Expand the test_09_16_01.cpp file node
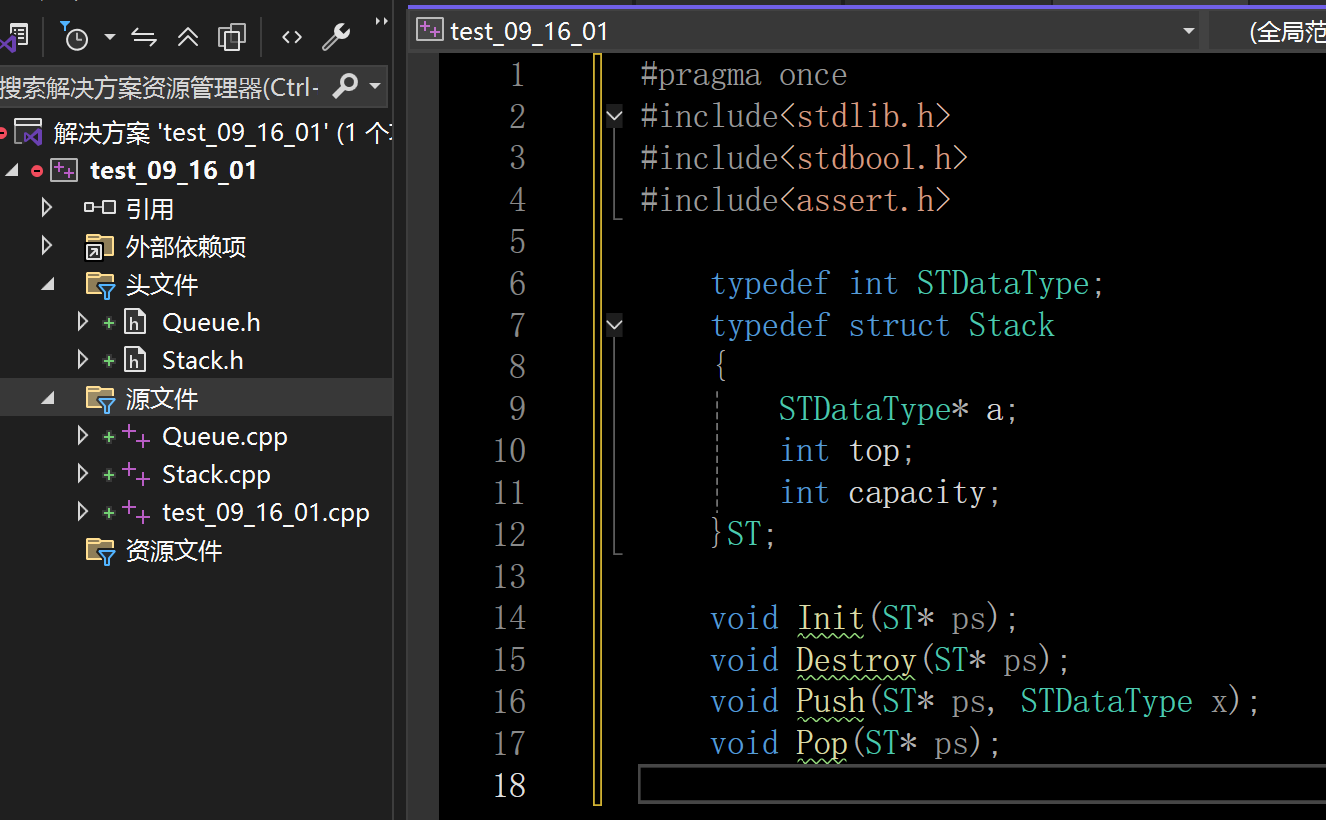This screenshot has width=1326, height=820. [83, 512]
